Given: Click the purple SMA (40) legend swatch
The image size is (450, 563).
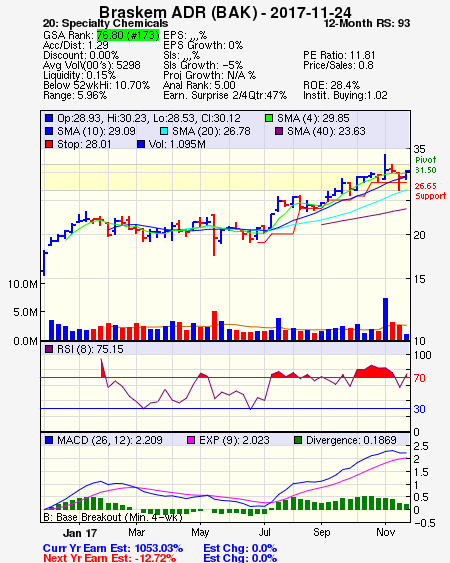Looking at the screenshot, I should pos(279,131).
